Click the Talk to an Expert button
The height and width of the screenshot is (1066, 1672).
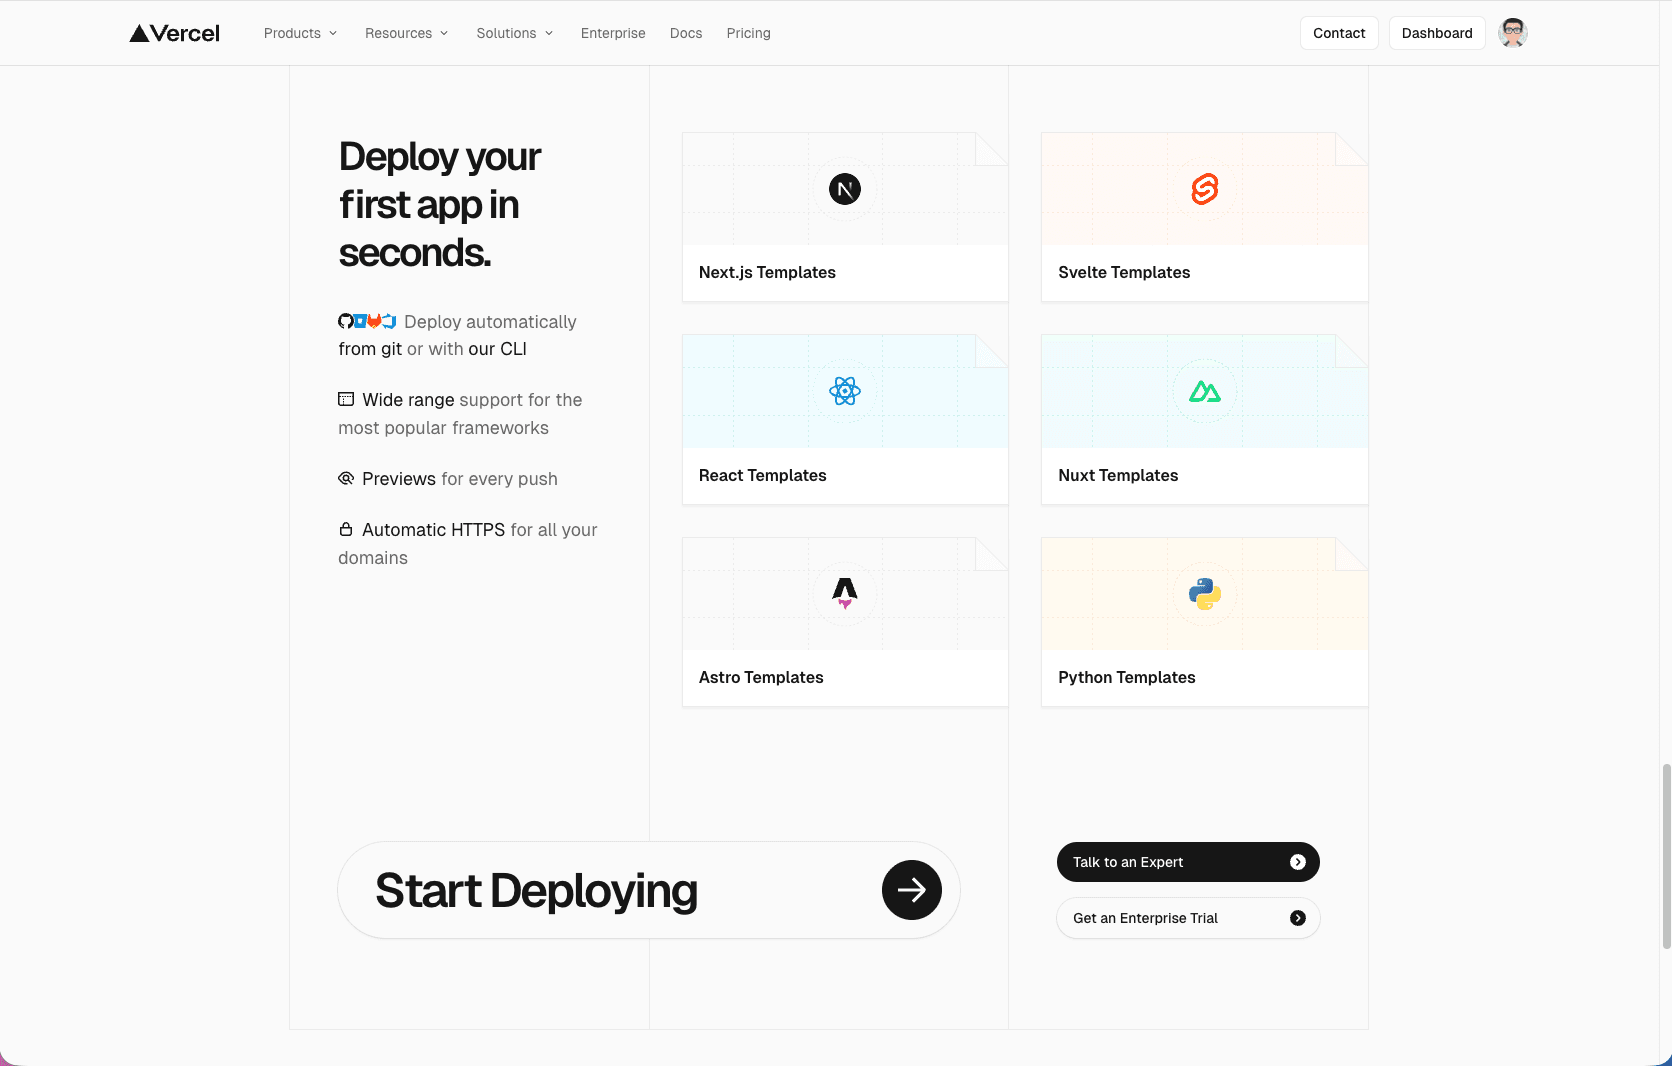click(1187, 862)
